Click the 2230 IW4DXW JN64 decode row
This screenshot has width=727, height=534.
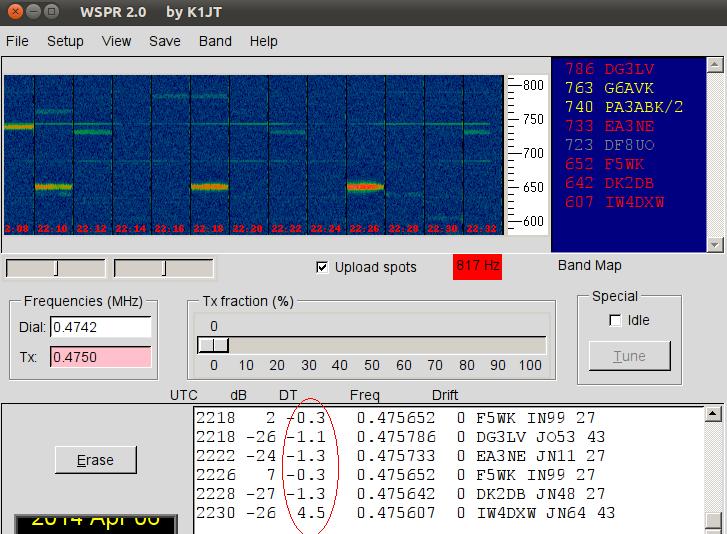click(406, 513)
